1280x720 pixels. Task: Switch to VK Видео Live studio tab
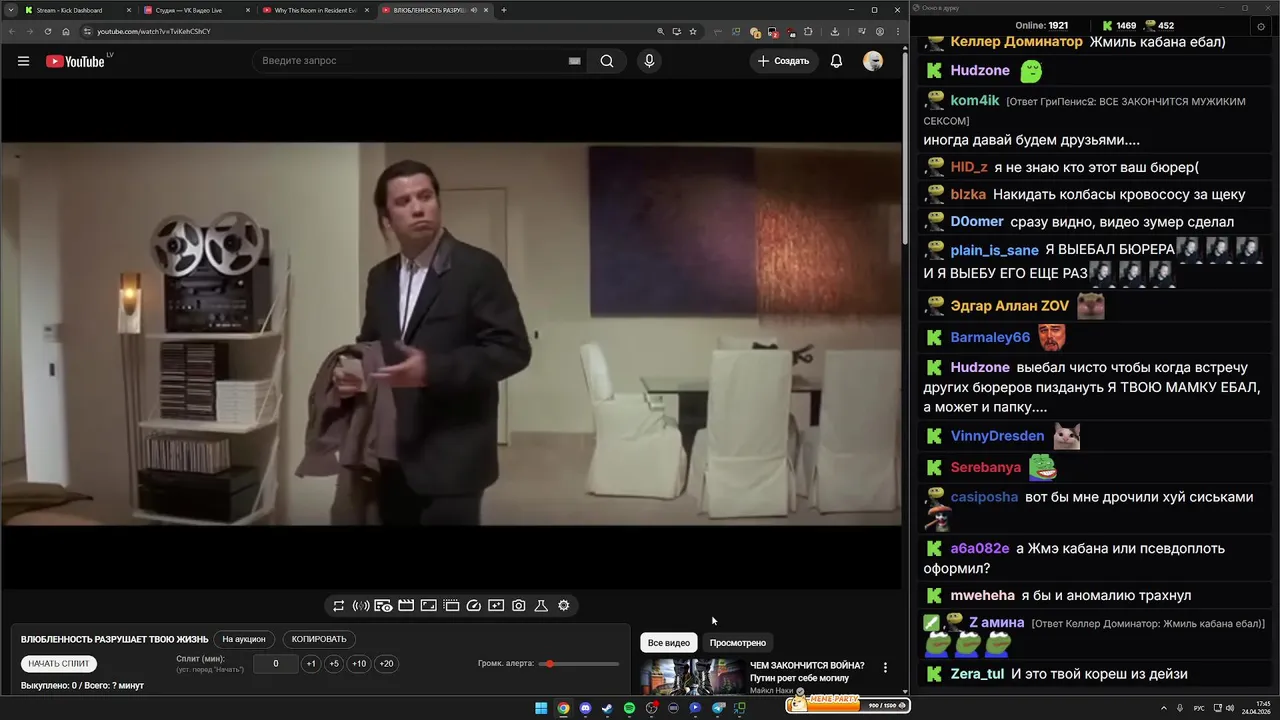pyautogui.click(x=194, y=10)
